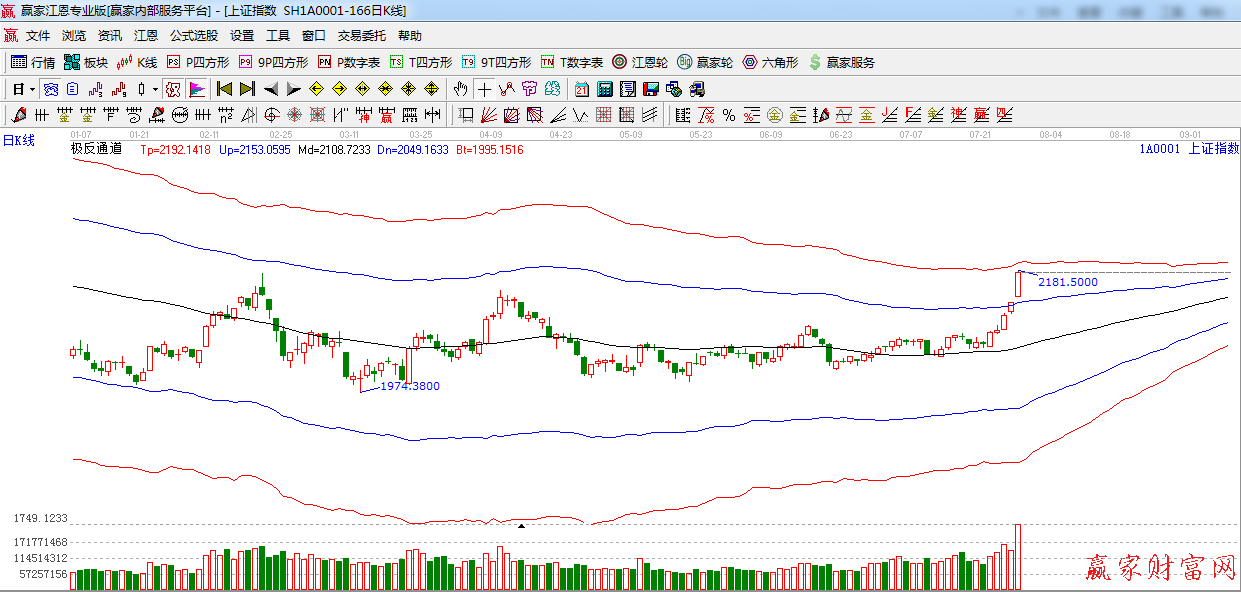This screenshot has width=1241, height=592.
Task: Open the 公式选股 menu
Action: coord(193,35)
